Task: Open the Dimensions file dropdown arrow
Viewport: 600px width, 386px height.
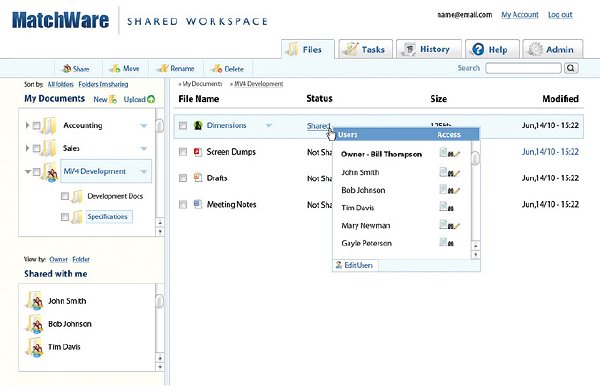Action: click(269, 125)
